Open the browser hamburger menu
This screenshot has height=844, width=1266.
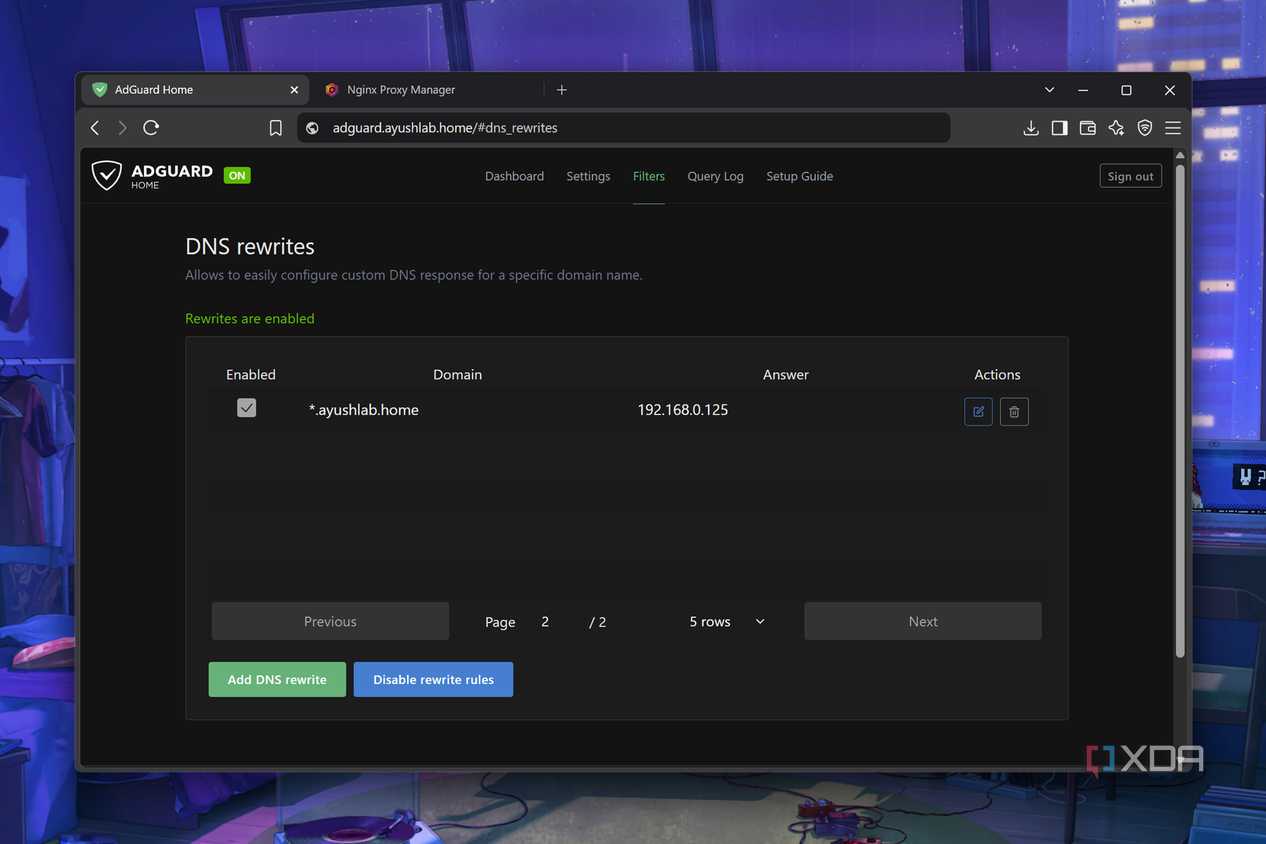click(x=1173, y=128)
